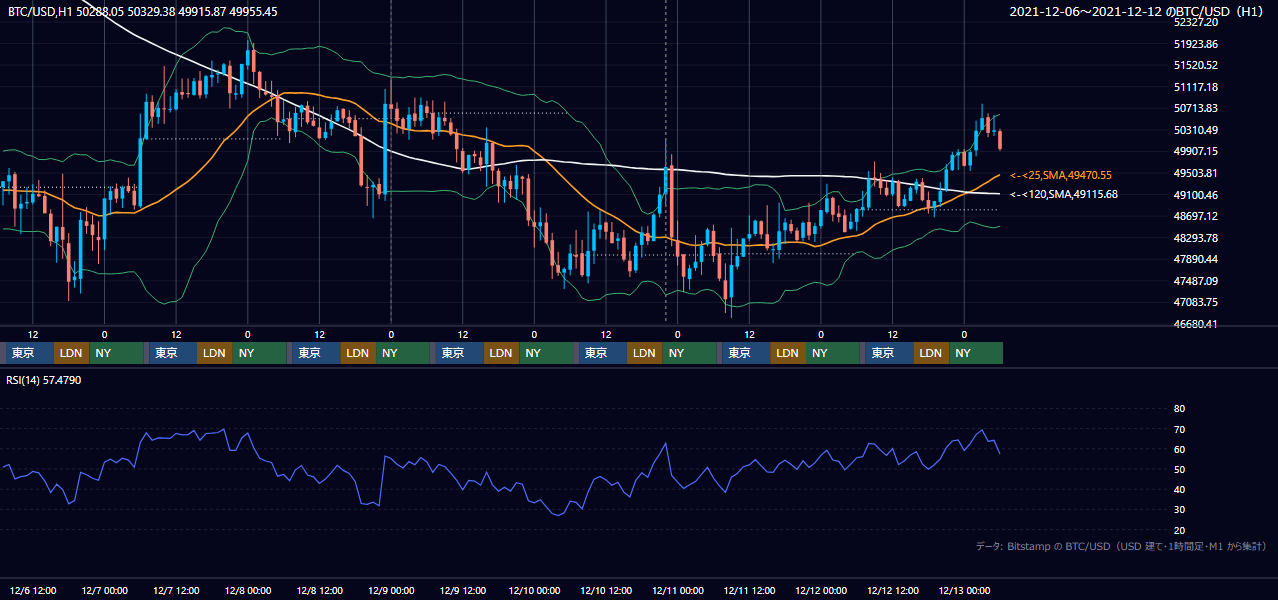Screen dimensions: 1278x600
Task: Click price axis label 47487.09
Action: [1195, 281]
